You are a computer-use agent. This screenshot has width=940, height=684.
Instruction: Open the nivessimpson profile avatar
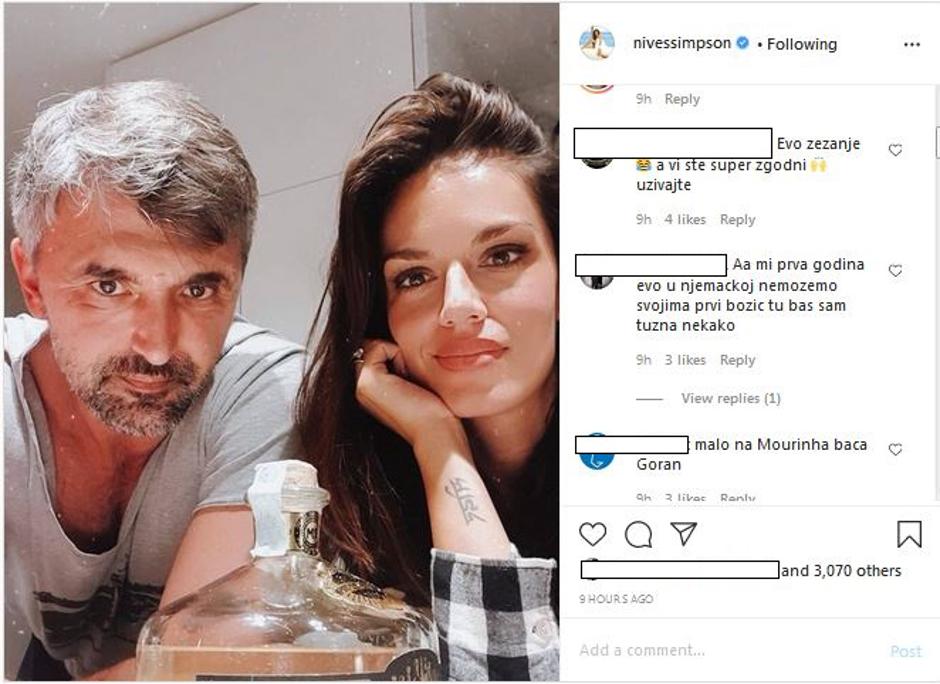597,43
